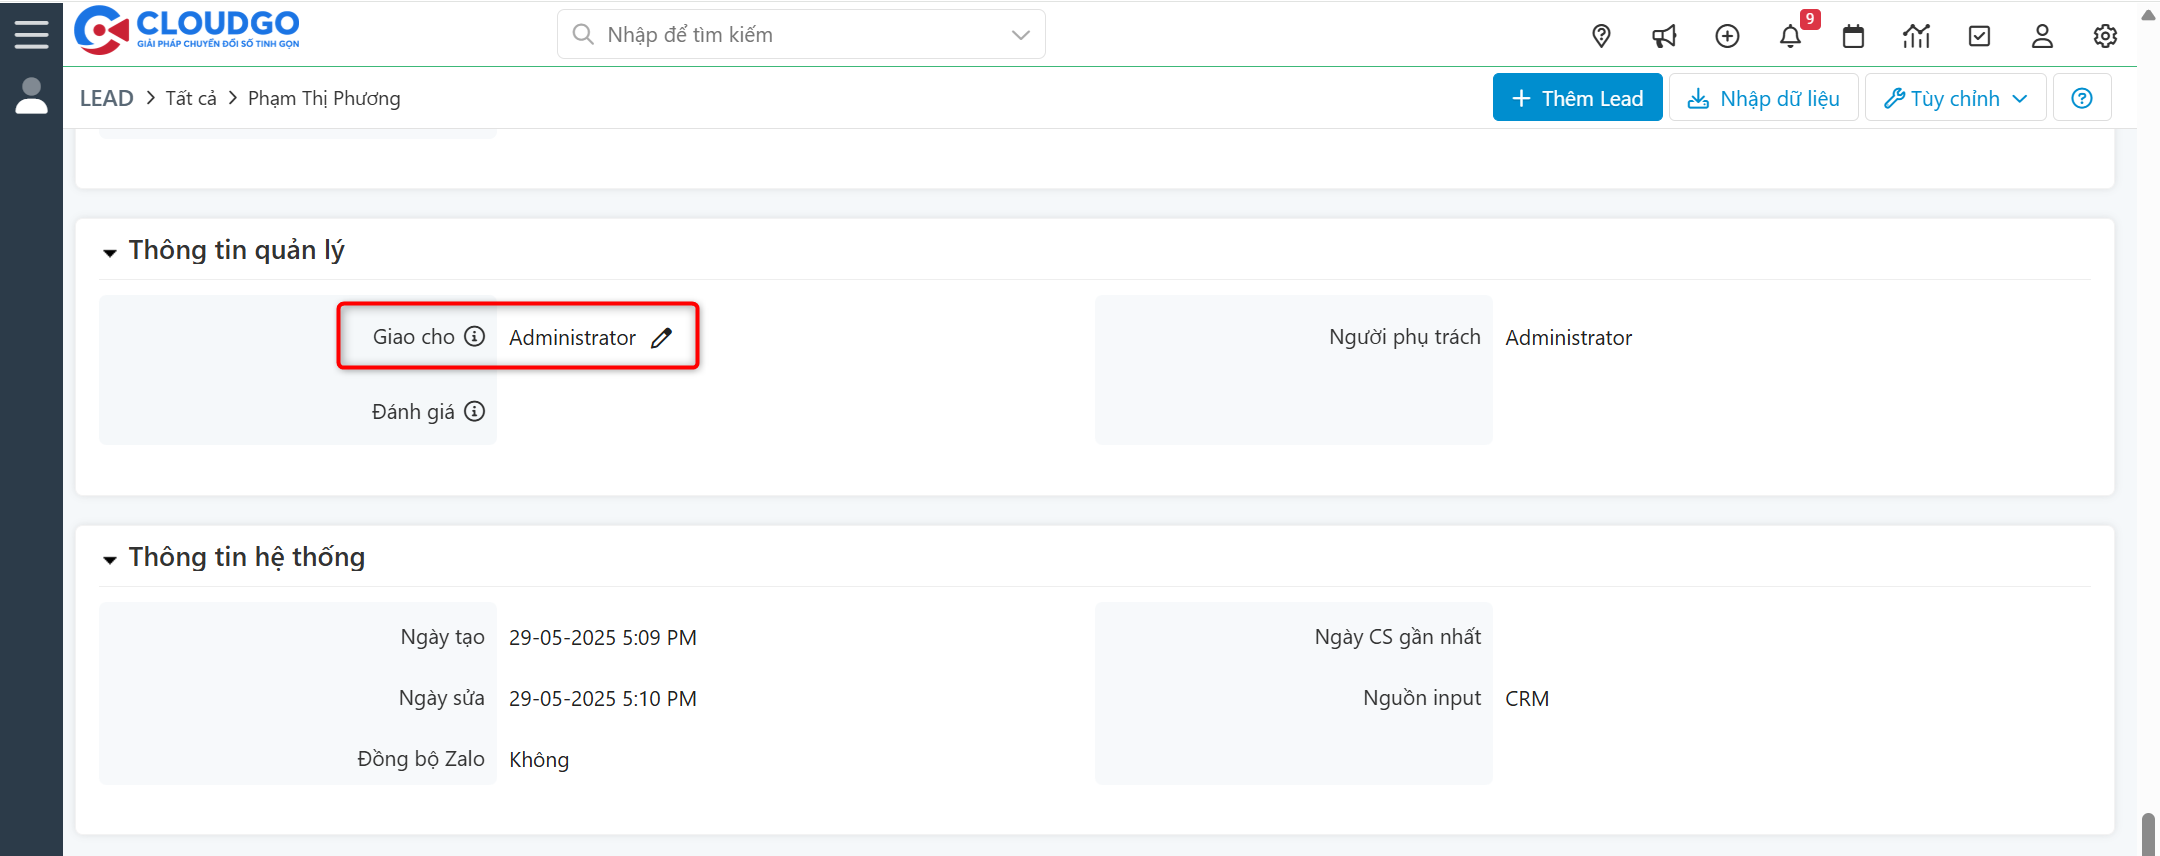Click the CloudGo logo
This screenshot has height=856, width=2160.
click(x=187, y=30)
